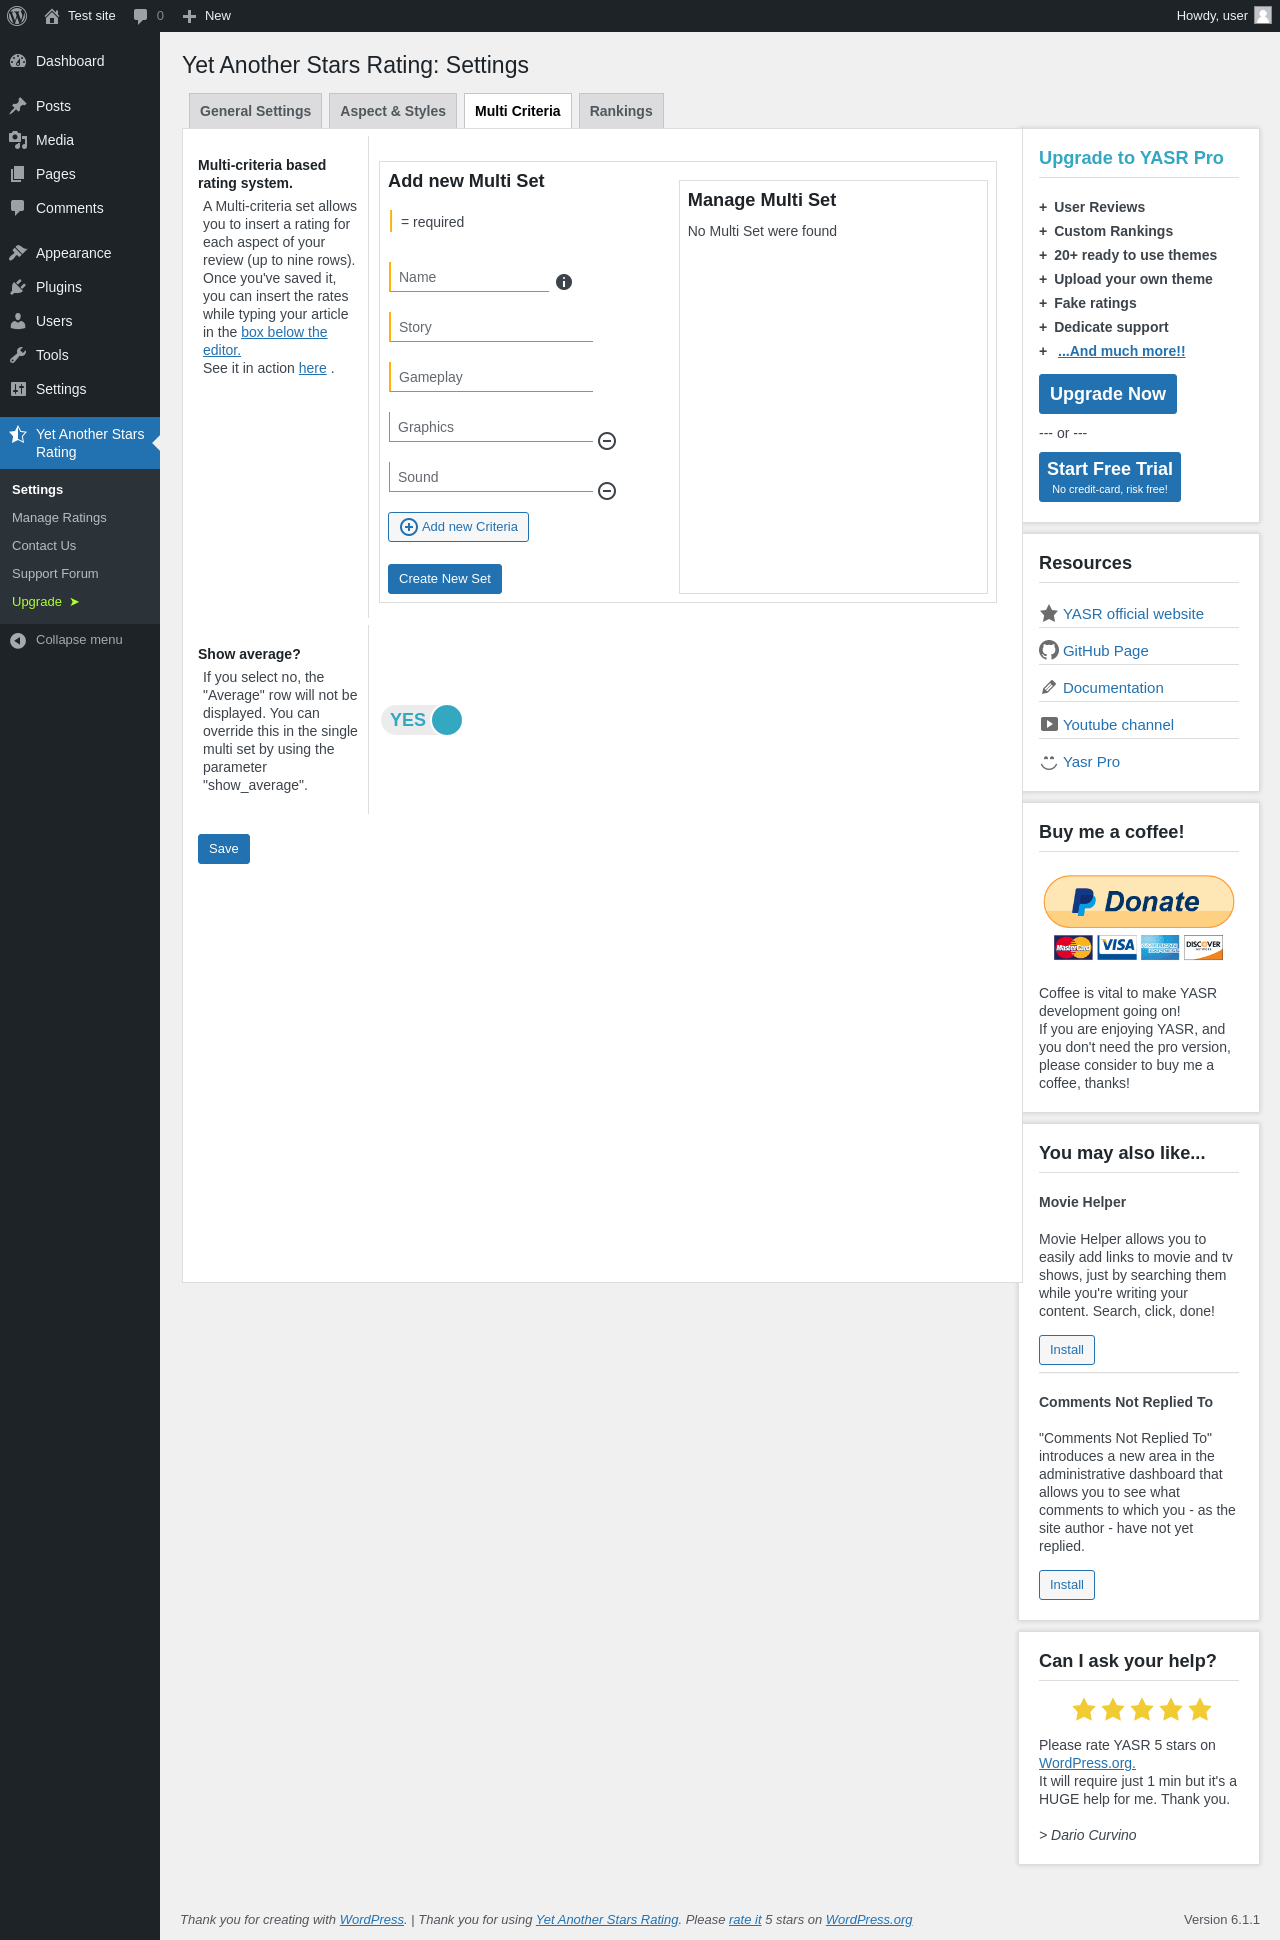
Task: Open 'here' link after See it in action
Action: [x=313, y=368]
